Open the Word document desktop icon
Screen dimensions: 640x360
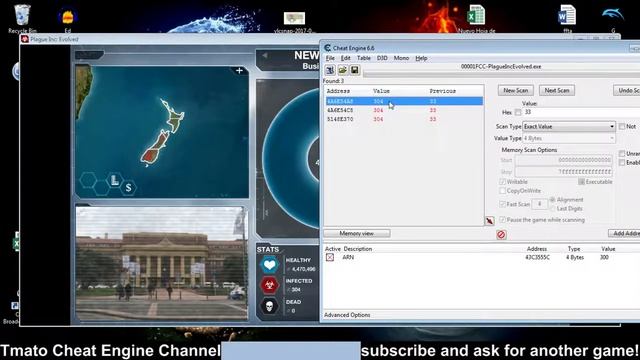pos(567,18)
